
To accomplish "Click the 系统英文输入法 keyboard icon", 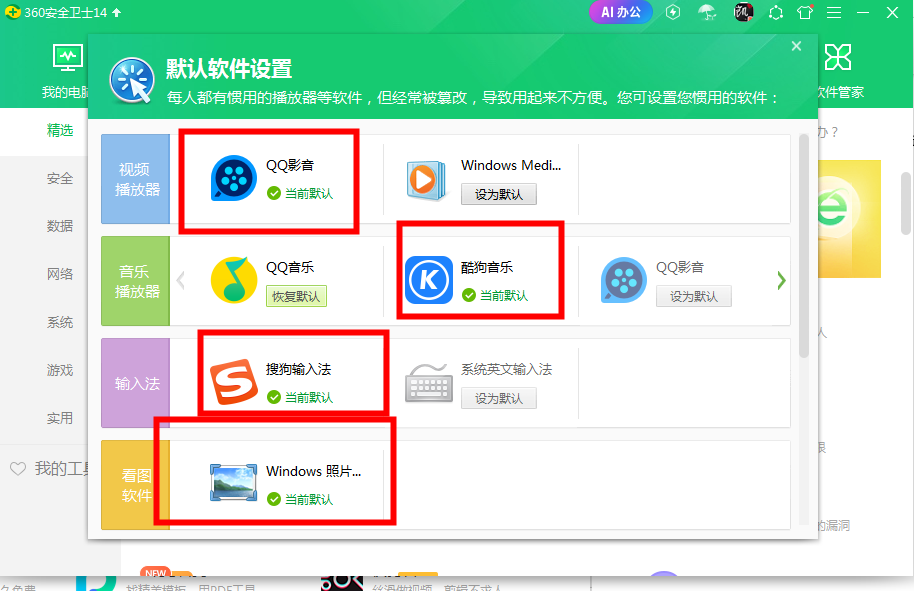I will point(428,383).
